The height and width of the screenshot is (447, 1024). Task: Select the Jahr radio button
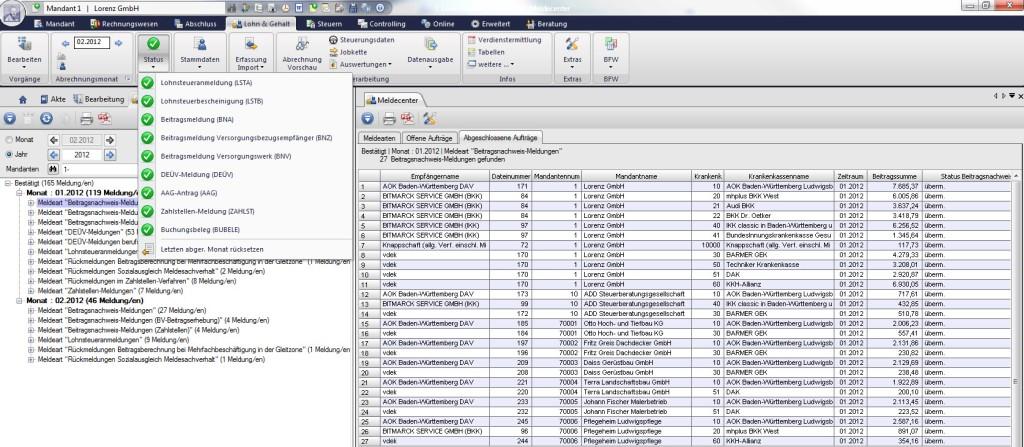(10, 155)
